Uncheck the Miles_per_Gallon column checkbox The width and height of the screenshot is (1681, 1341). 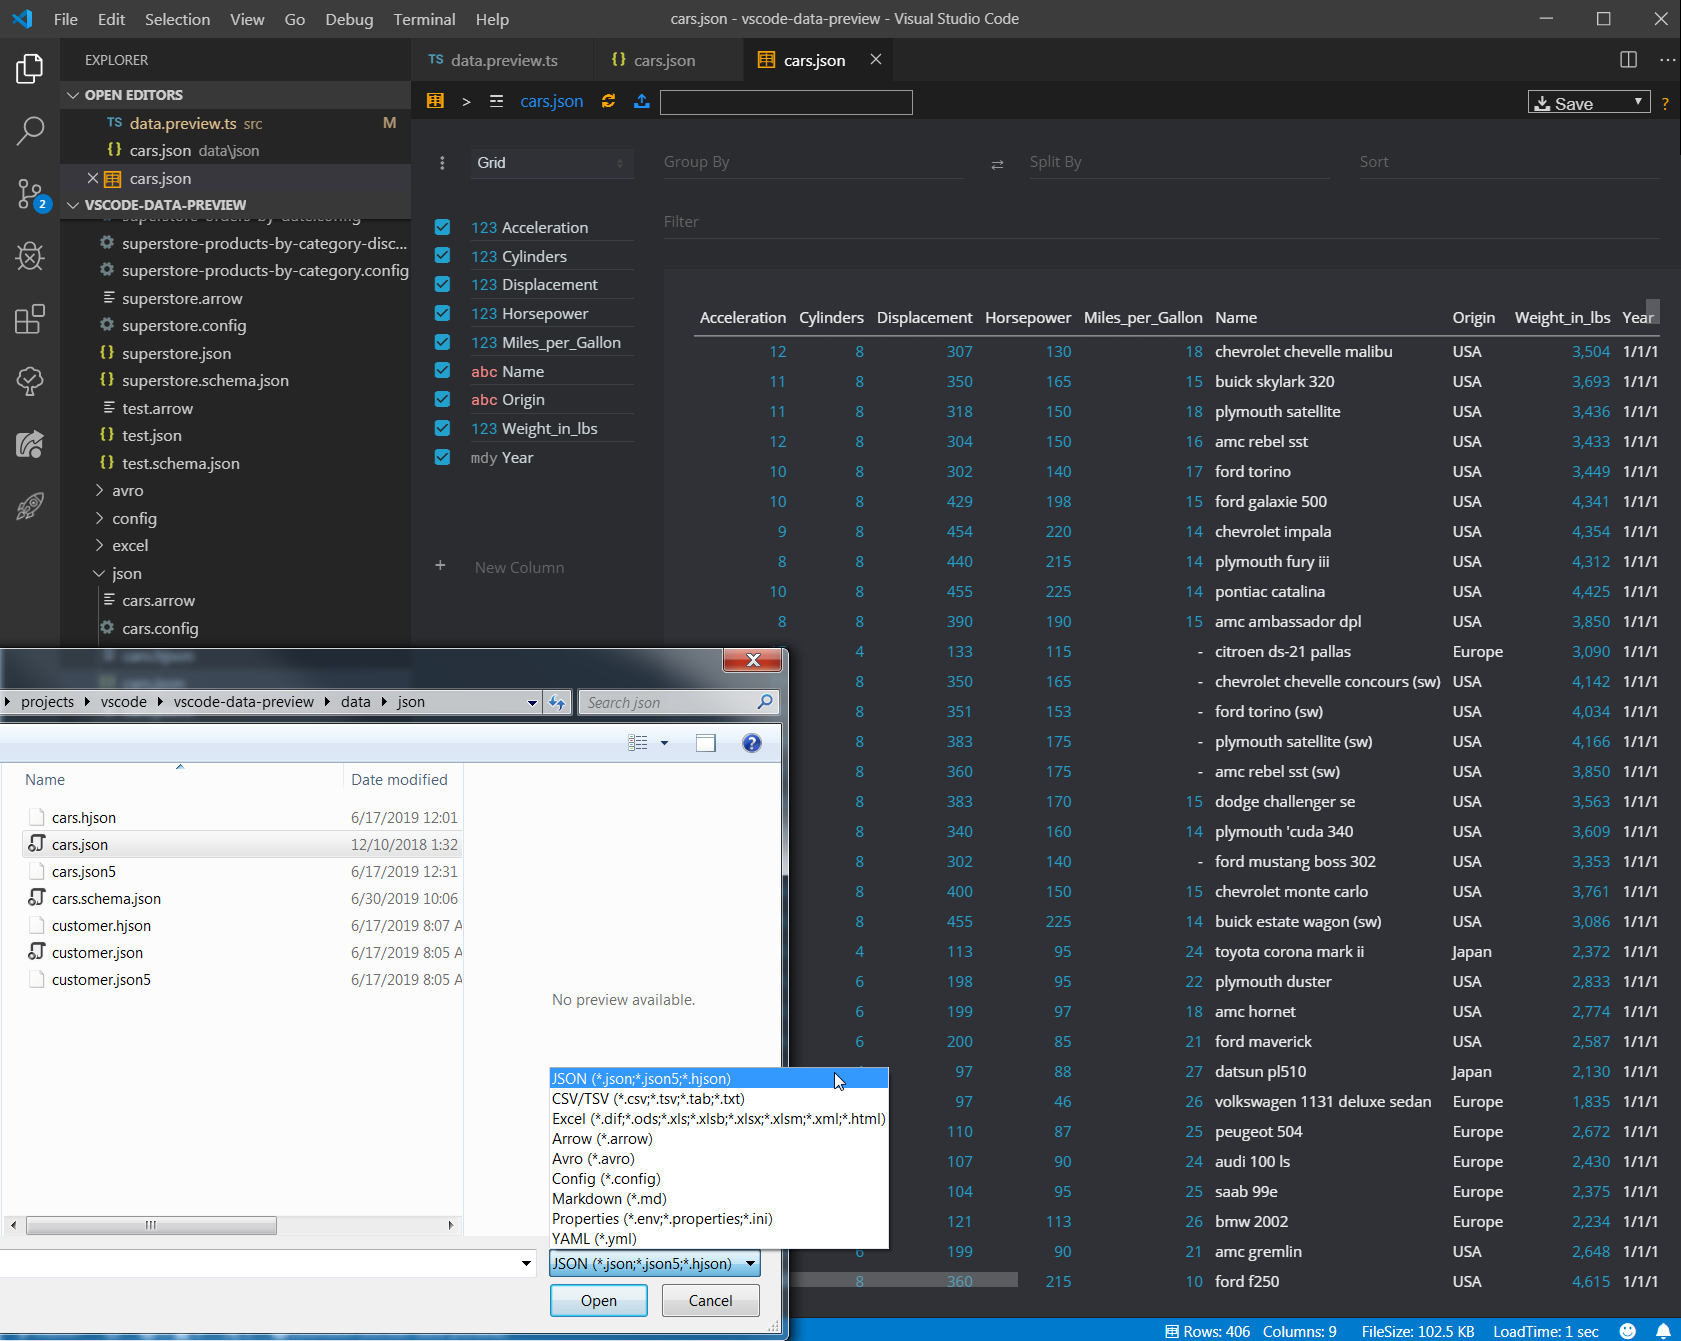click(x=442, y=342)
